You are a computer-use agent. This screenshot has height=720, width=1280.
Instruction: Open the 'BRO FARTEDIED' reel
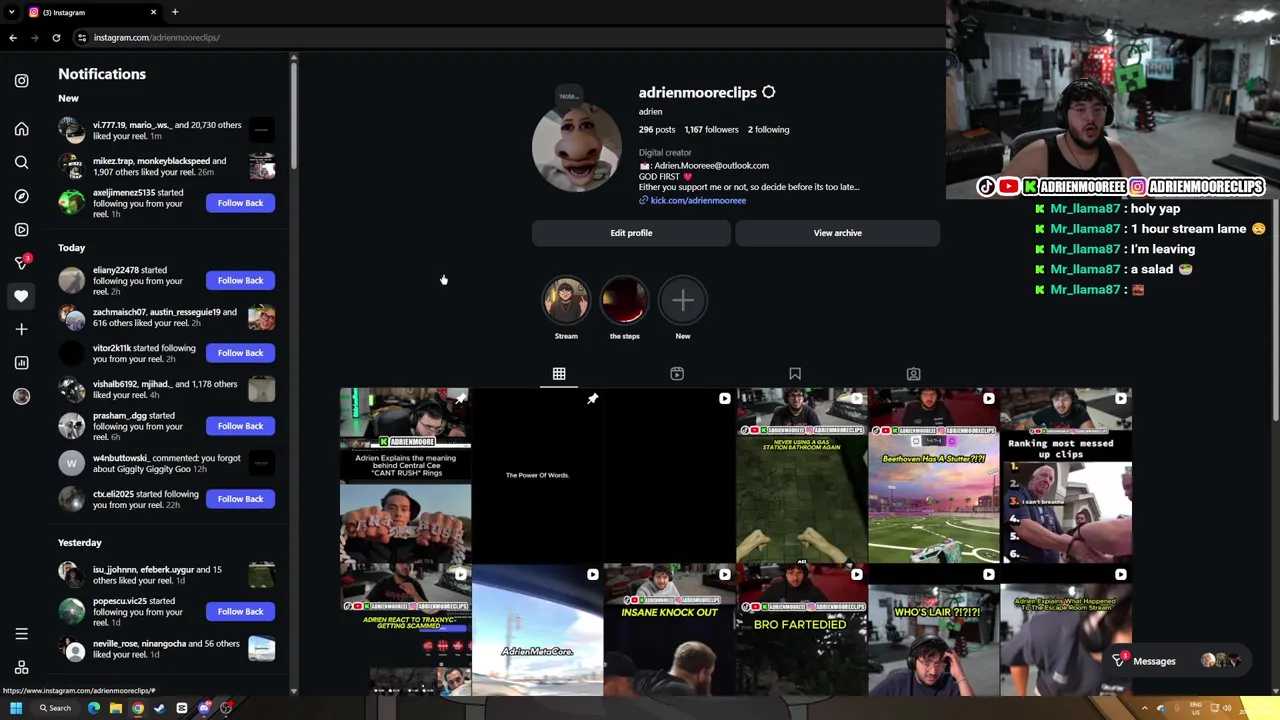coord(801,630)
